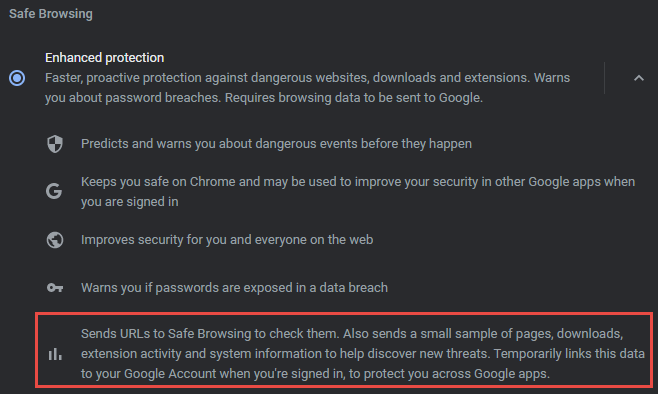658x394 pixels.
Task: Select the Enhanced protection radio button
Action: click(17, 78)
